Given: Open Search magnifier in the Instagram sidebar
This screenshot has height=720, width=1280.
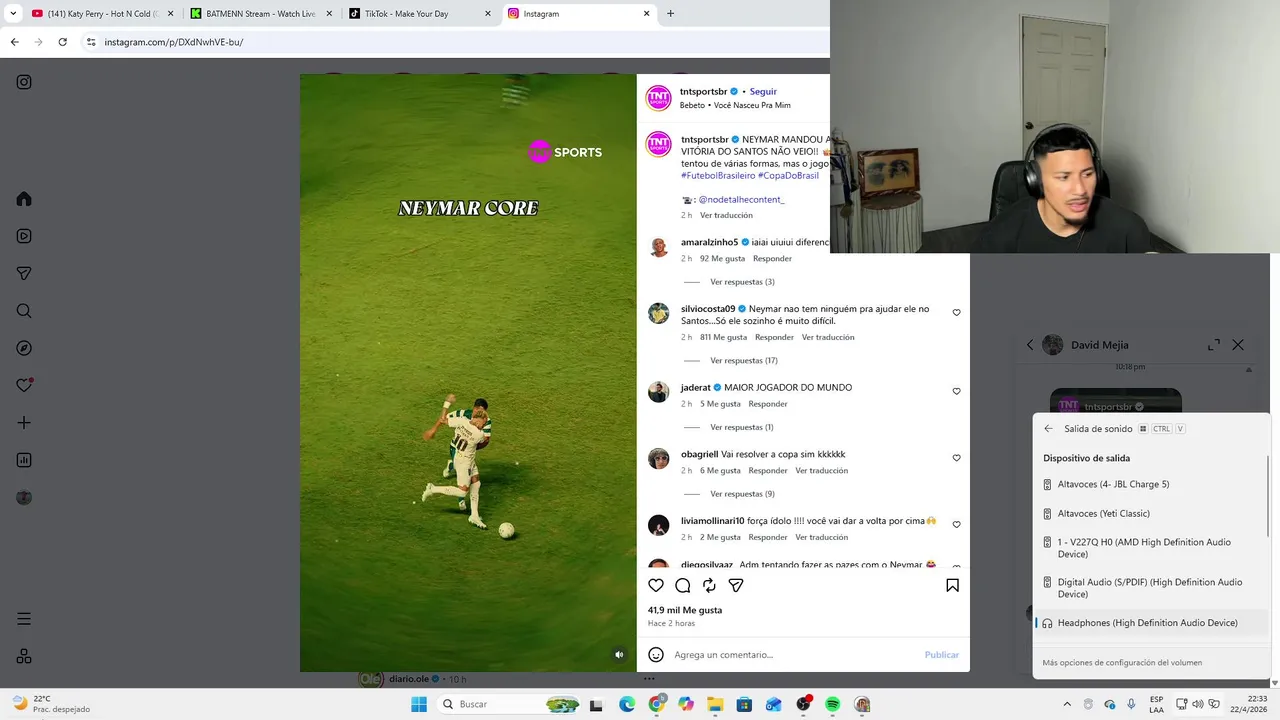Looking at the screenshot, I should pyautogui.click(x=24, y=311).
